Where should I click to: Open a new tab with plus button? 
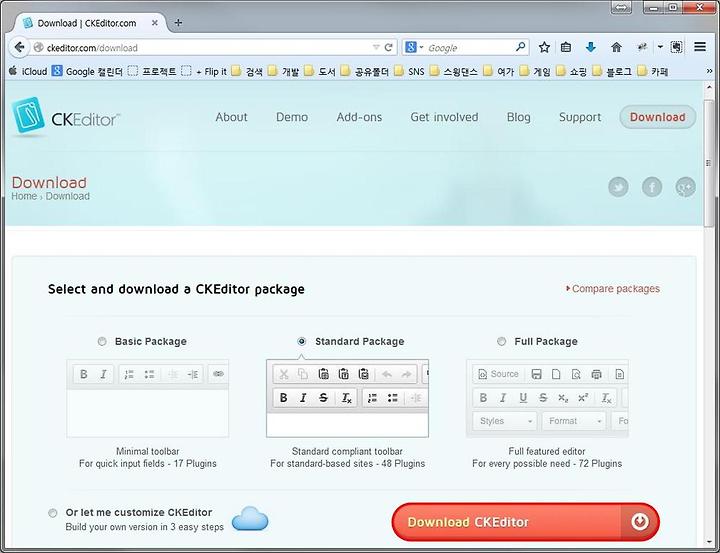tap(178, 23)
